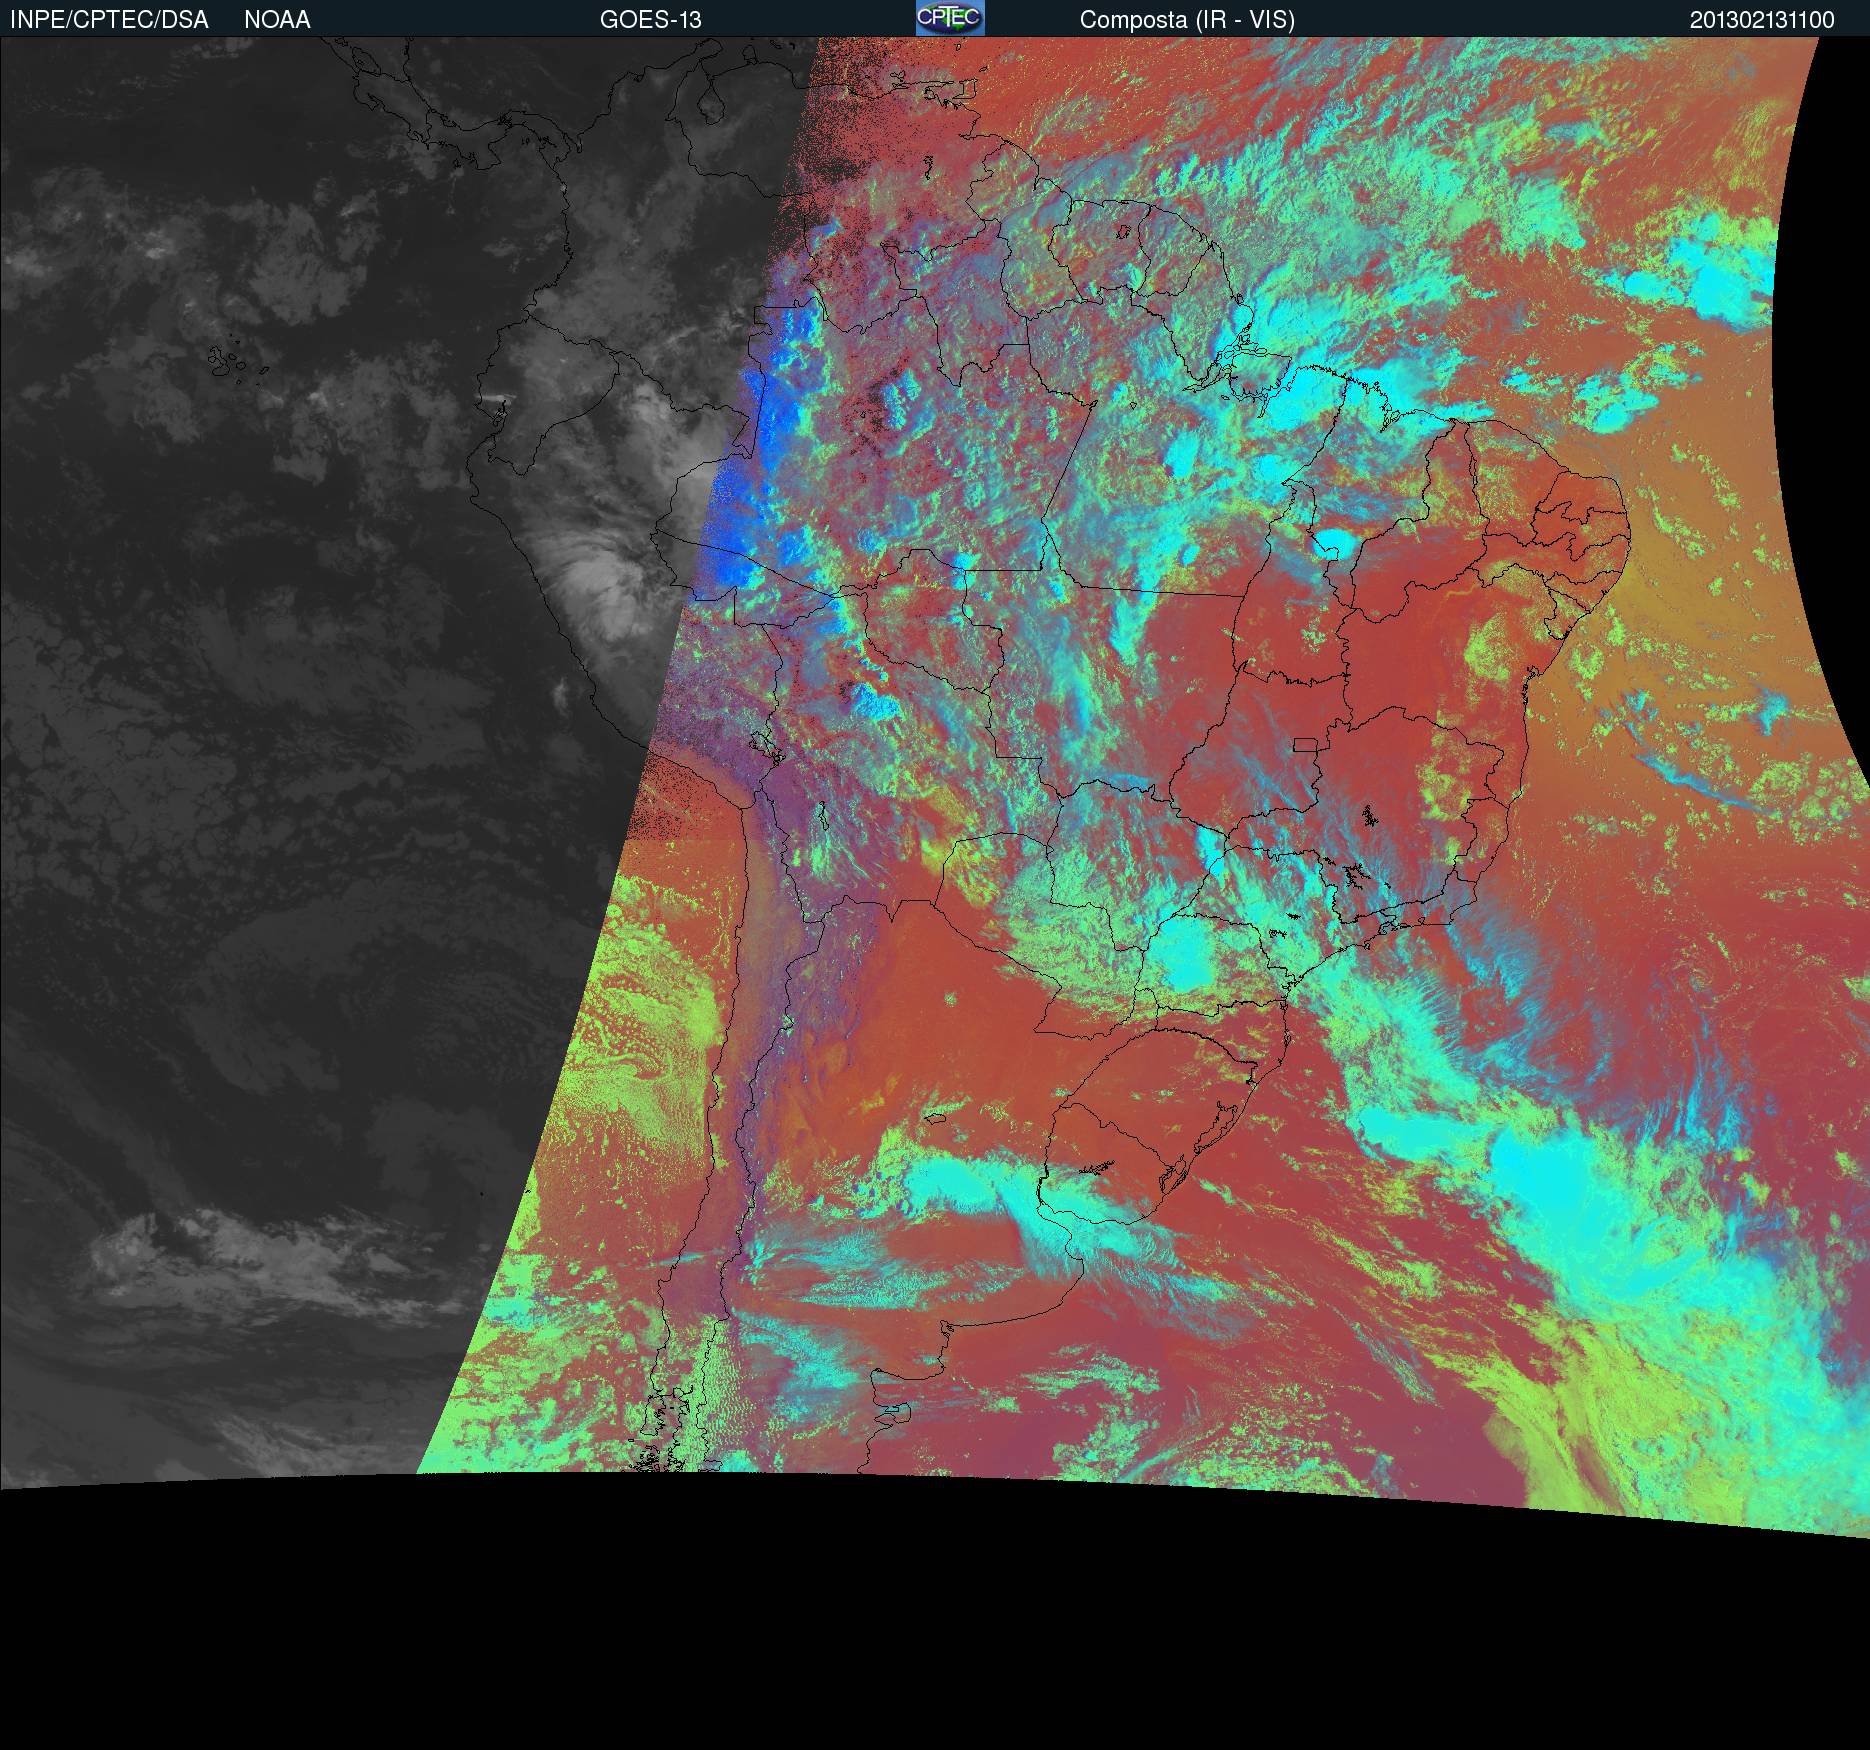Click the Composta (IR - VIS) title
1870x1750 pixels.
tap(1187, 20)
